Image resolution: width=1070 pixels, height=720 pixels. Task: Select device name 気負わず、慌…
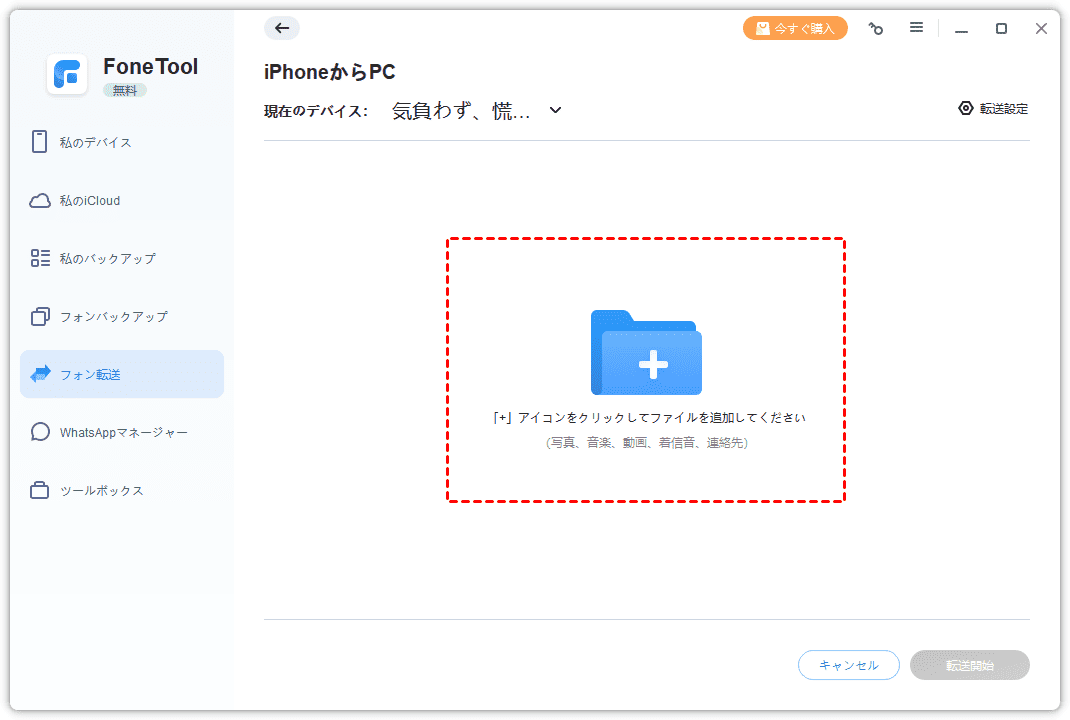pyautogui.click(x=461, y=111)
